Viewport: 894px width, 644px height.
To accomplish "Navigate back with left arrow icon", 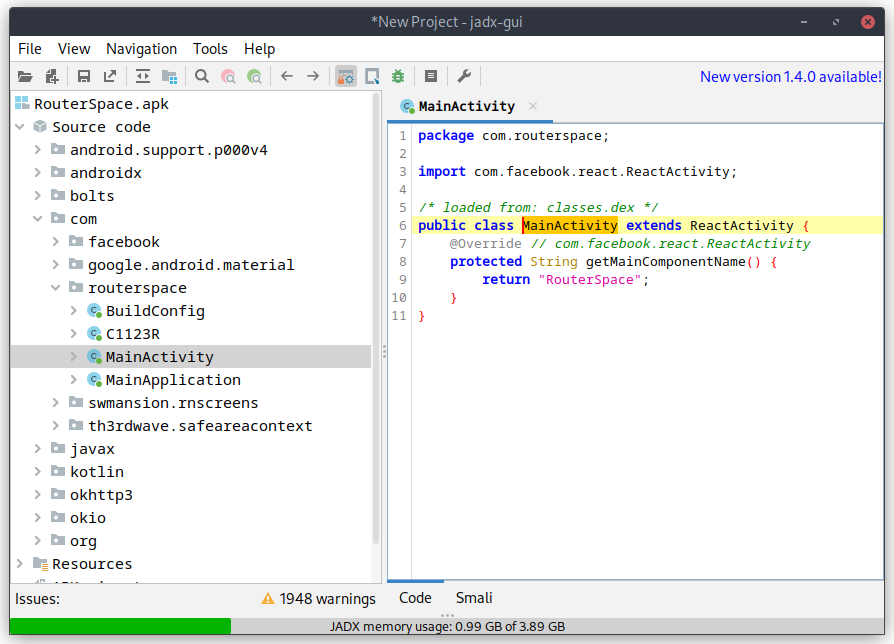I will click(287, 76).
